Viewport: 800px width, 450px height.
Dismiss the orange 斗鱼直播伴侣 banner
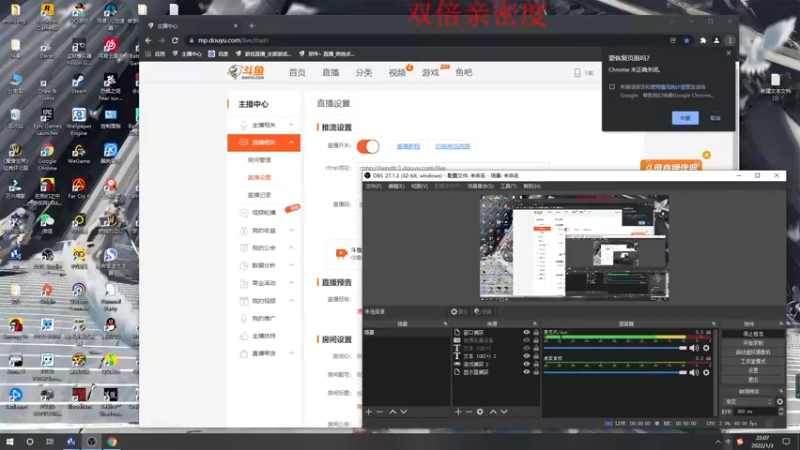coord(707,155)
